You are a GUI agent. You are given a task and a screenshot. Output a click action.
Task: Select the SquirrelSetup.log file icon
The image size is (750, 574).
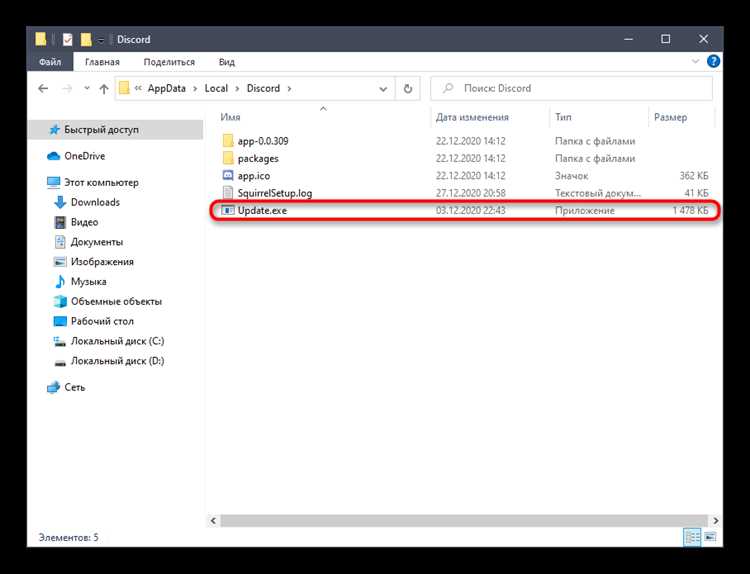pos(228,193)
